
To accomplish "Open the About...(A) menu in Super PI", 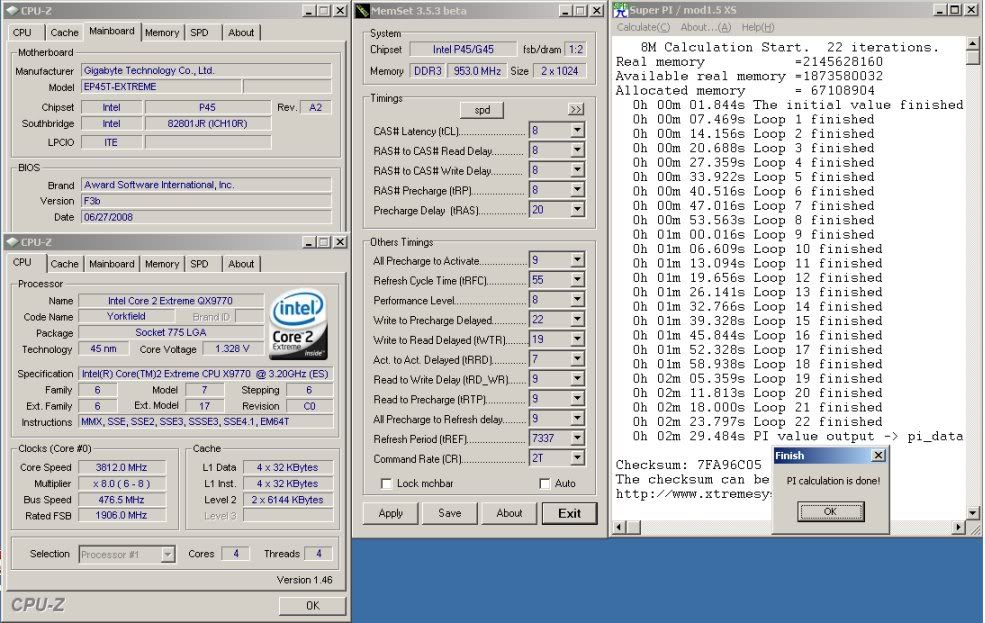I will click(x=706, y=28).
